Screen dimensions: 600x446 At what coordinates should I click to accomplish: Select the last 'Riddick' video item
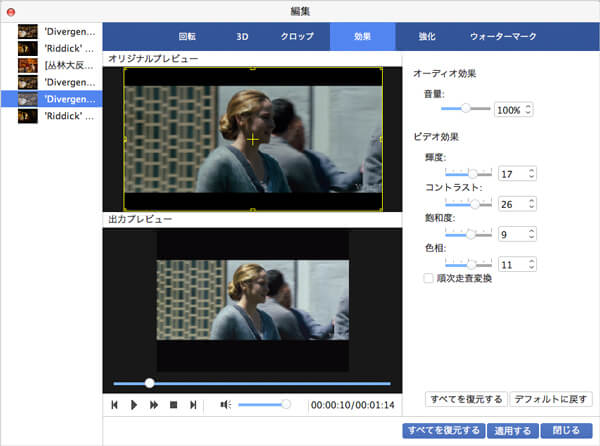coord(52,116)
